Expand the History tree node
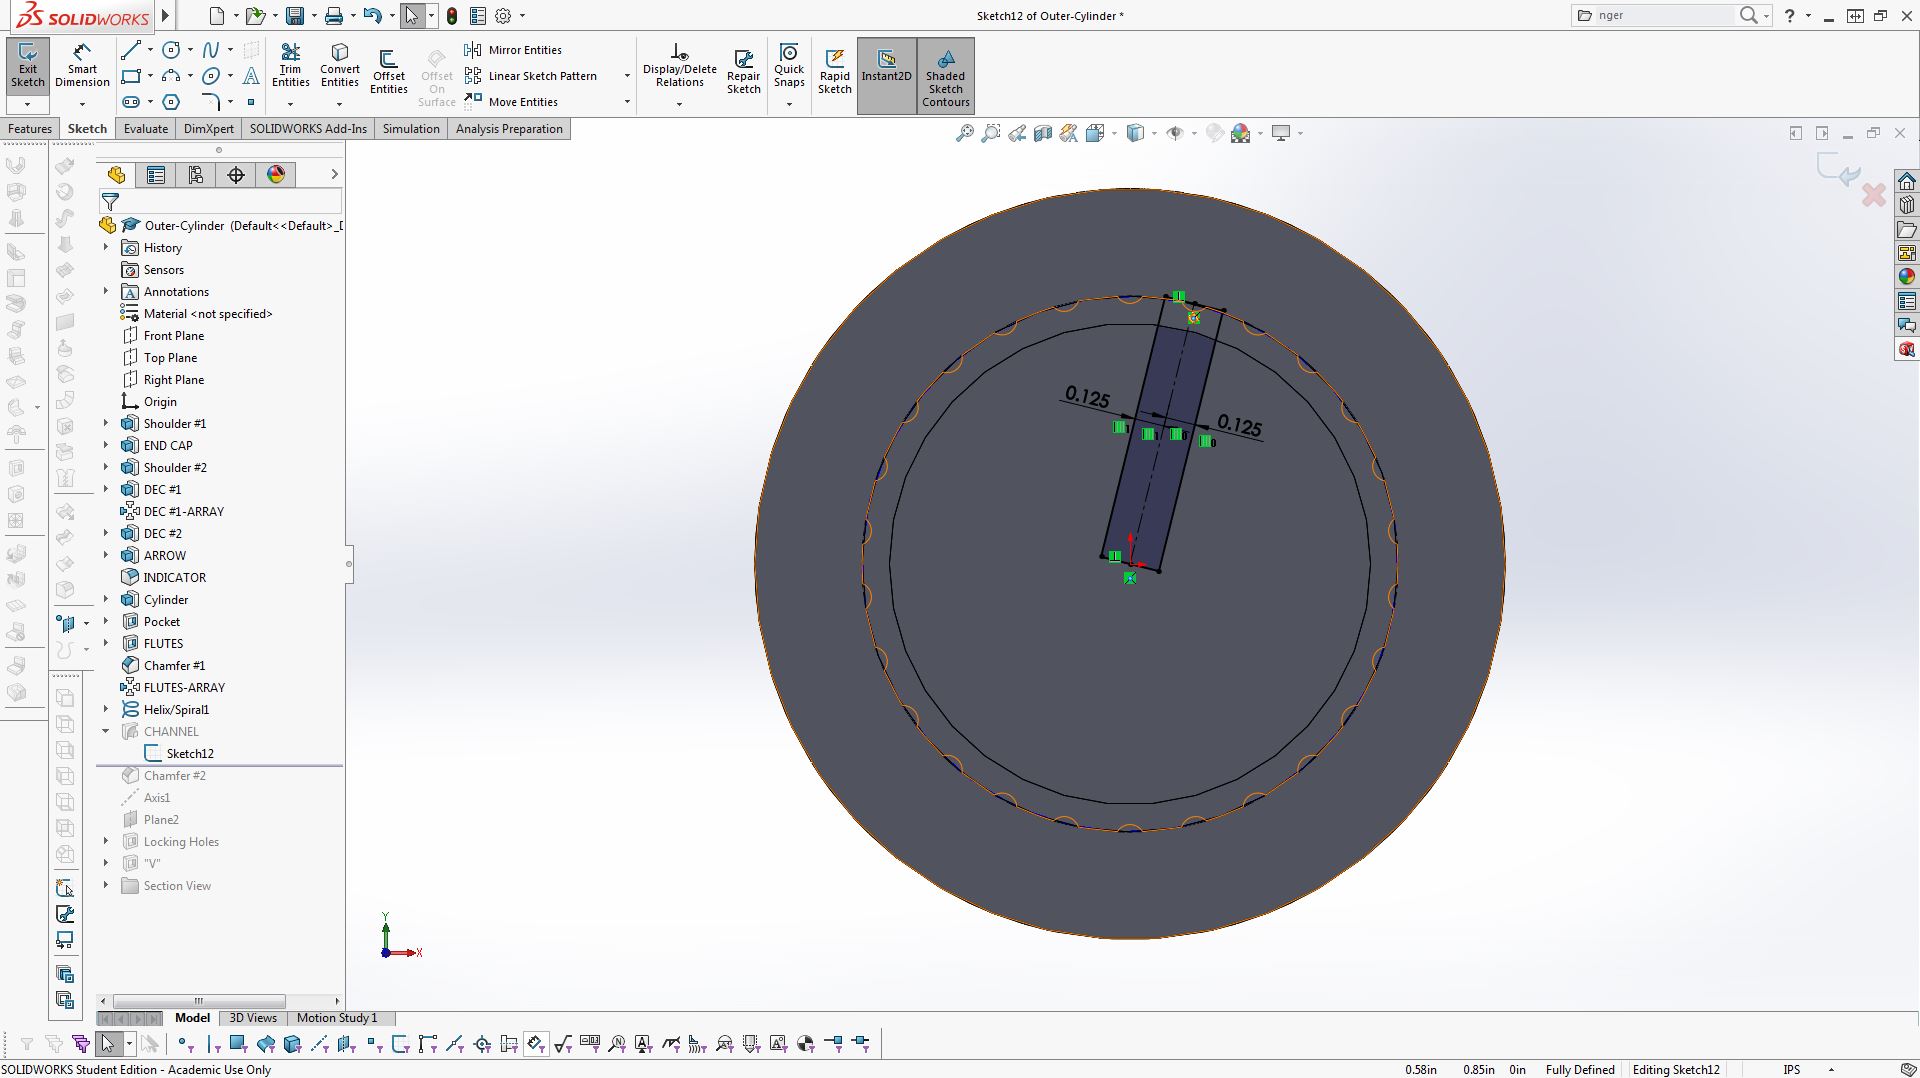This screenshot has height=1078, width=1920. coord(106,247)
